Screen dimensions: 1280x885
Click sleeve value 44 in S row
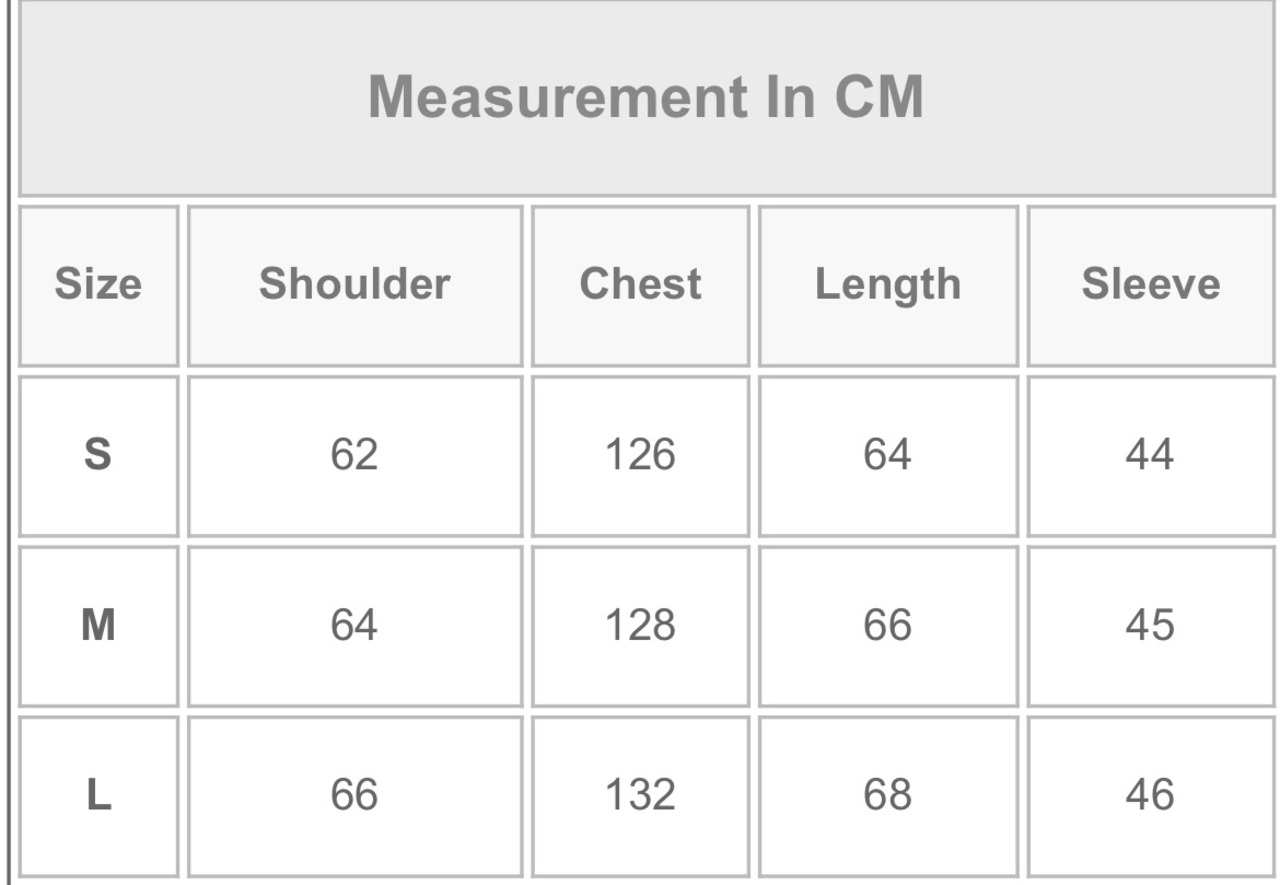1149,455
